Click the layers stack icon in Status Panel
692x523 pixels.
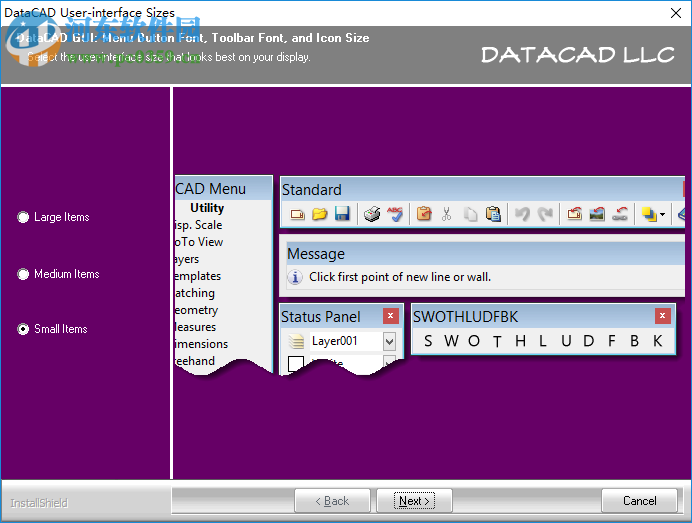[296, 342]
